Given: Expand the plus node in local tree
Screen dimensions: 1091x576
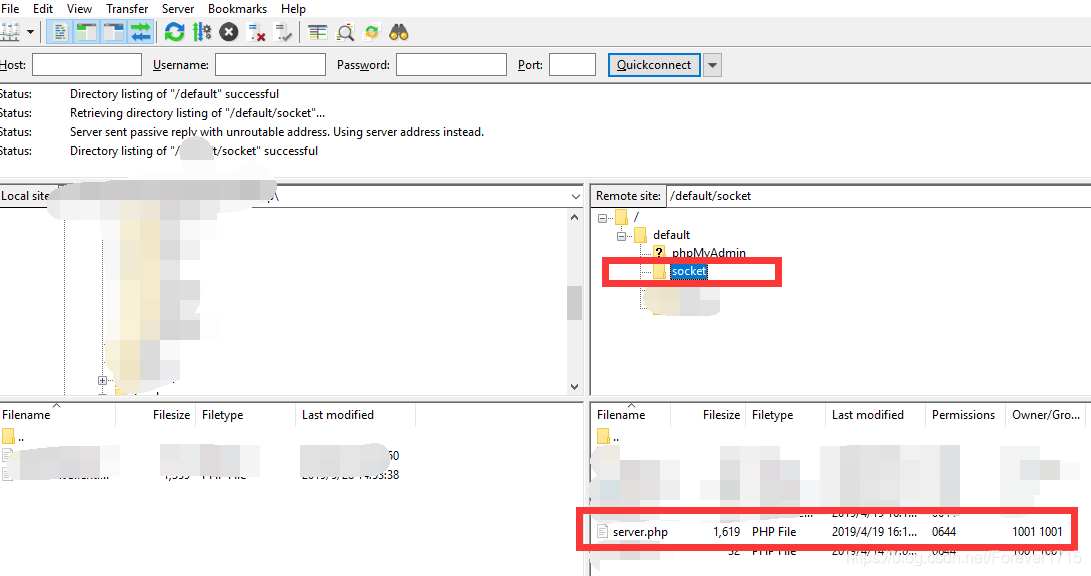Looking at the screenshot, I should [x=102, y=381].
